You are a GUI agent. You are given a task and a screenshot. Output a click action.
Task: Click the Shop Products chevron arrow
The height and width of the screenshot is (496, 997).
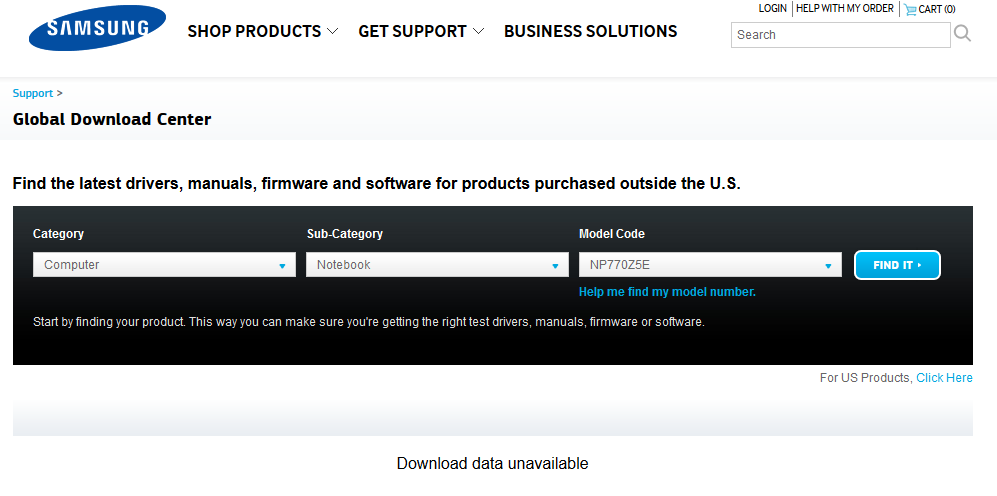[332, 31]
